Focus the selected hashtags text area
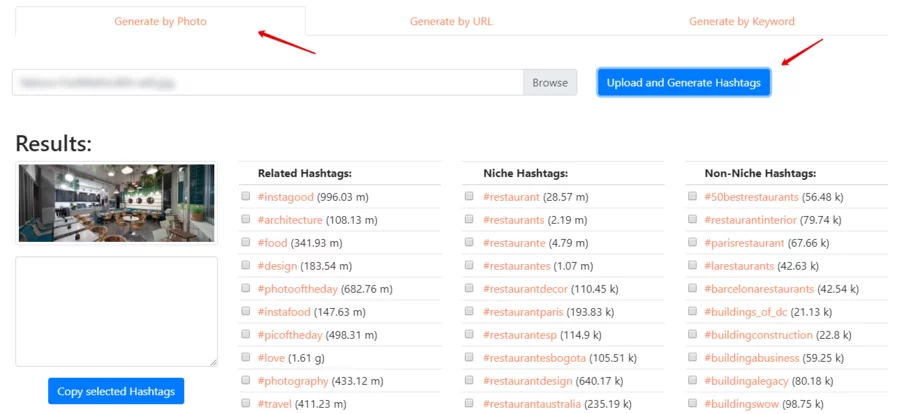The width and height of the screenshot is (920, 414). coord(117,311)
